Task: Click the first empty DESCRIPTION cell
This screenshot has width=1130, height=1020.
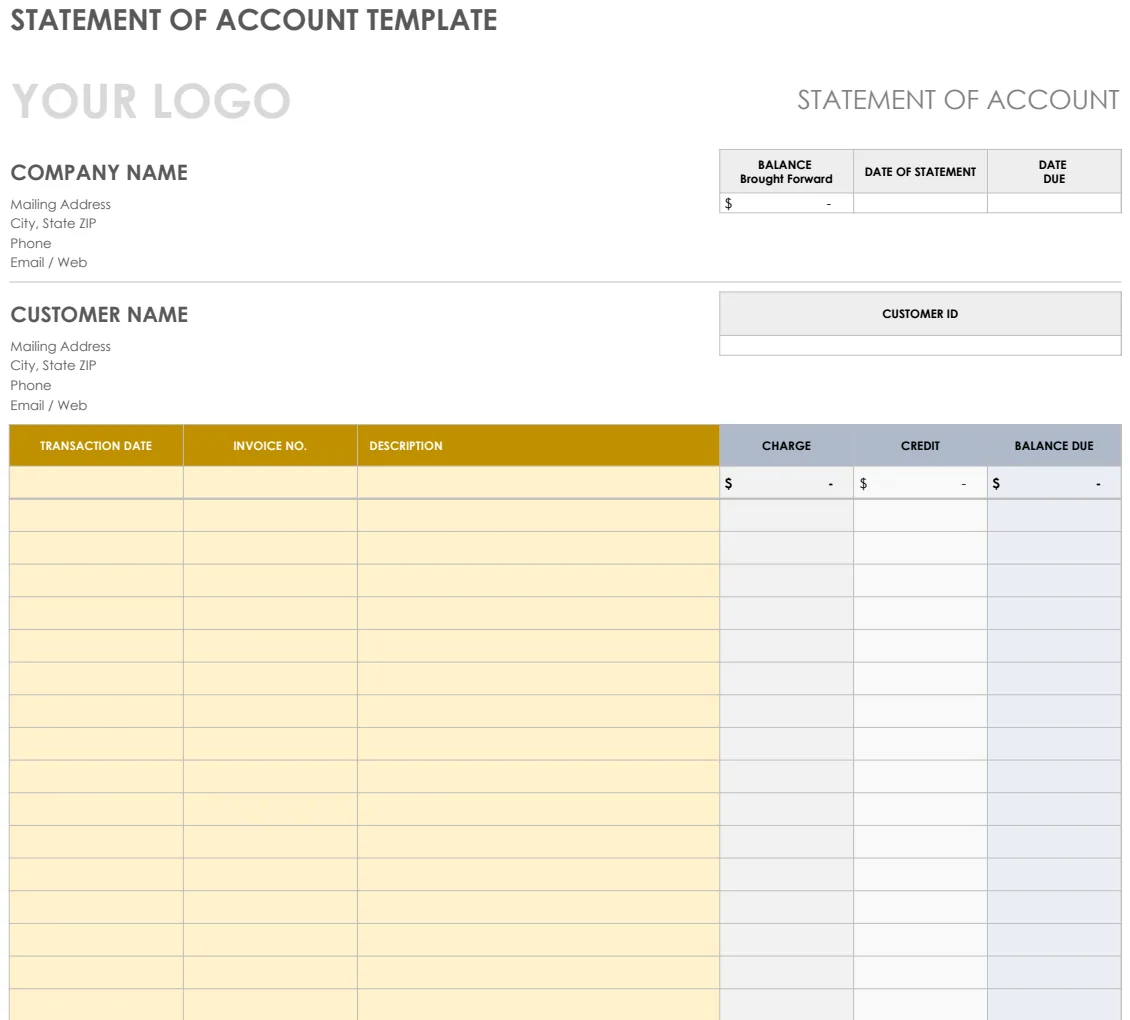Action: tap(538, 483)
